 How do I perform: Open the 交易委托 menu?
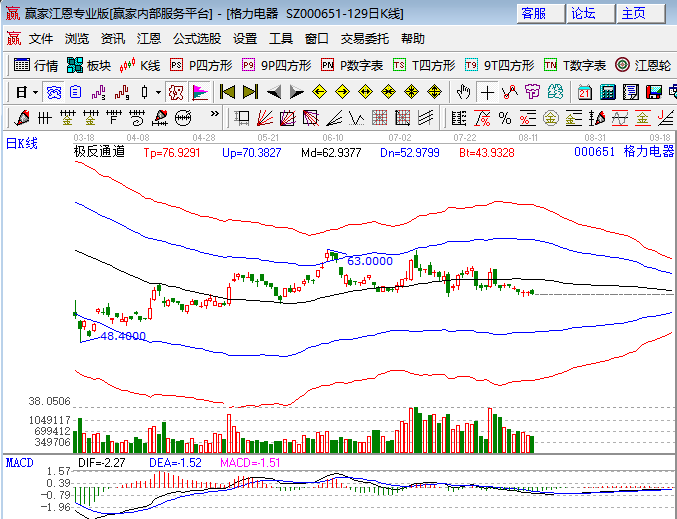click(x=364, y=39)
